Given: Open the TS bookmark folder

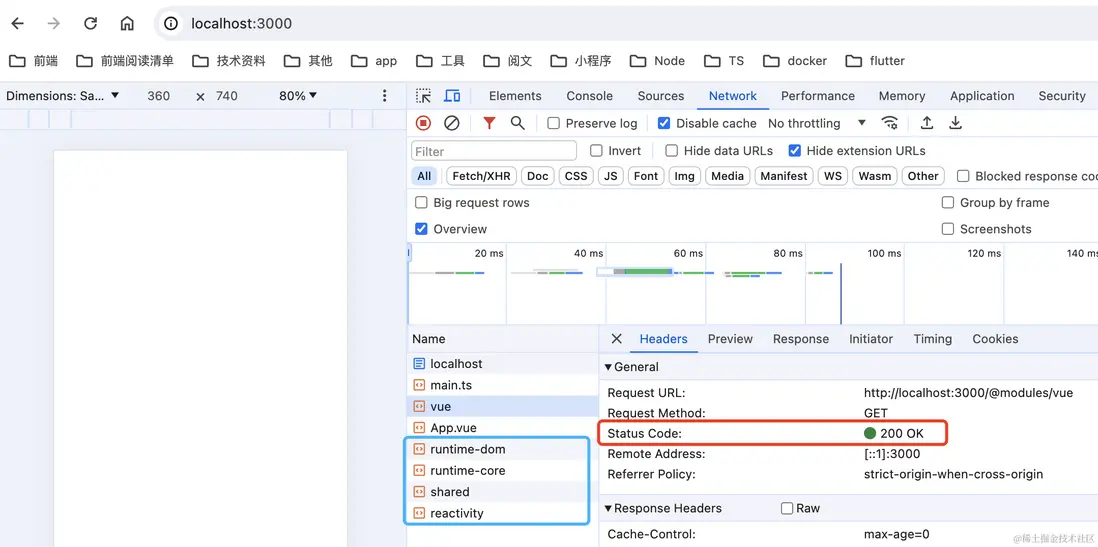Looking at the screenshot, I should (x=723, y=61).
